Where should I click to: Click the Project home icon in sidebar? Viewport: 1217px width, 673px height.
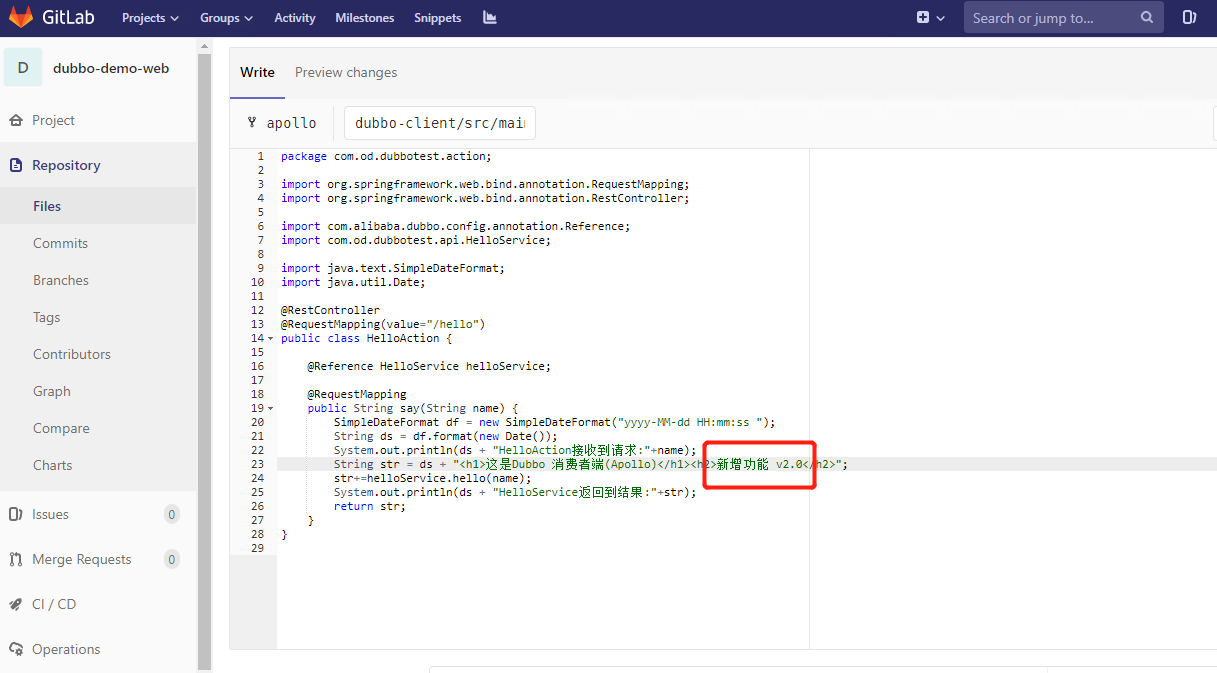[x=16, y=120]
